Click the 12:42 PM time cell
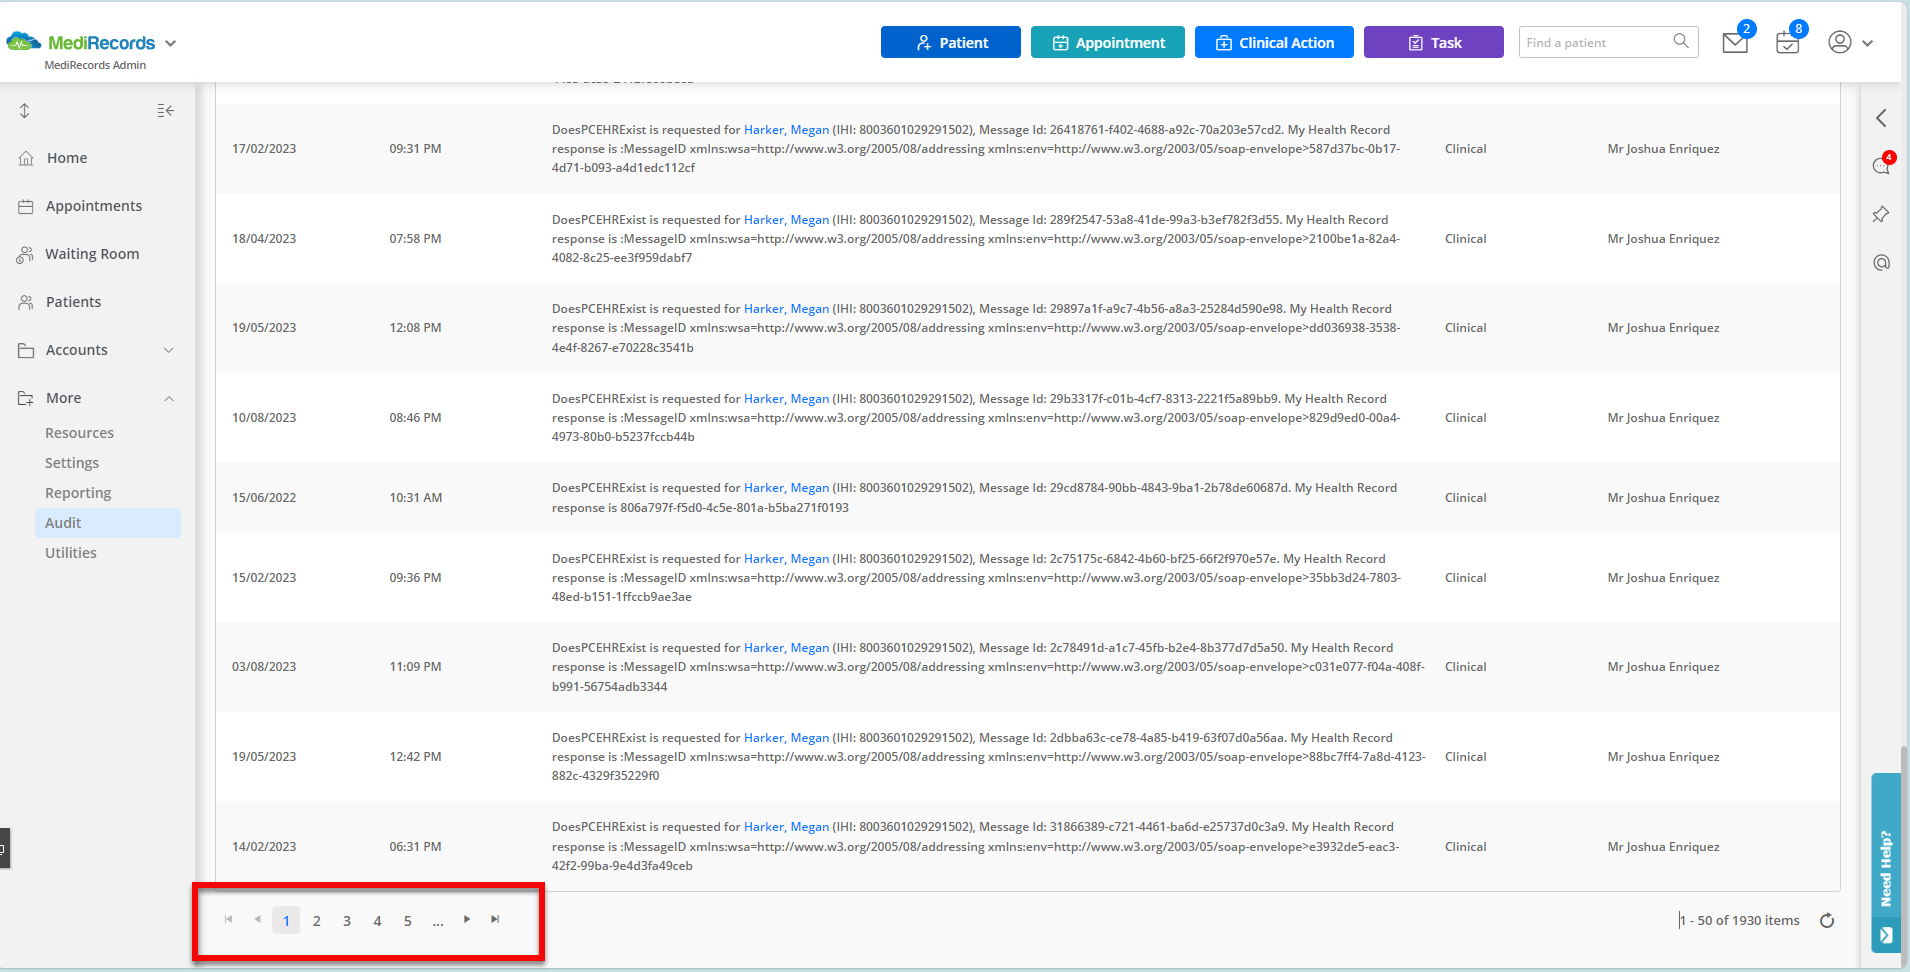Viewport: 1910px width, 972px height. [415, 757]
